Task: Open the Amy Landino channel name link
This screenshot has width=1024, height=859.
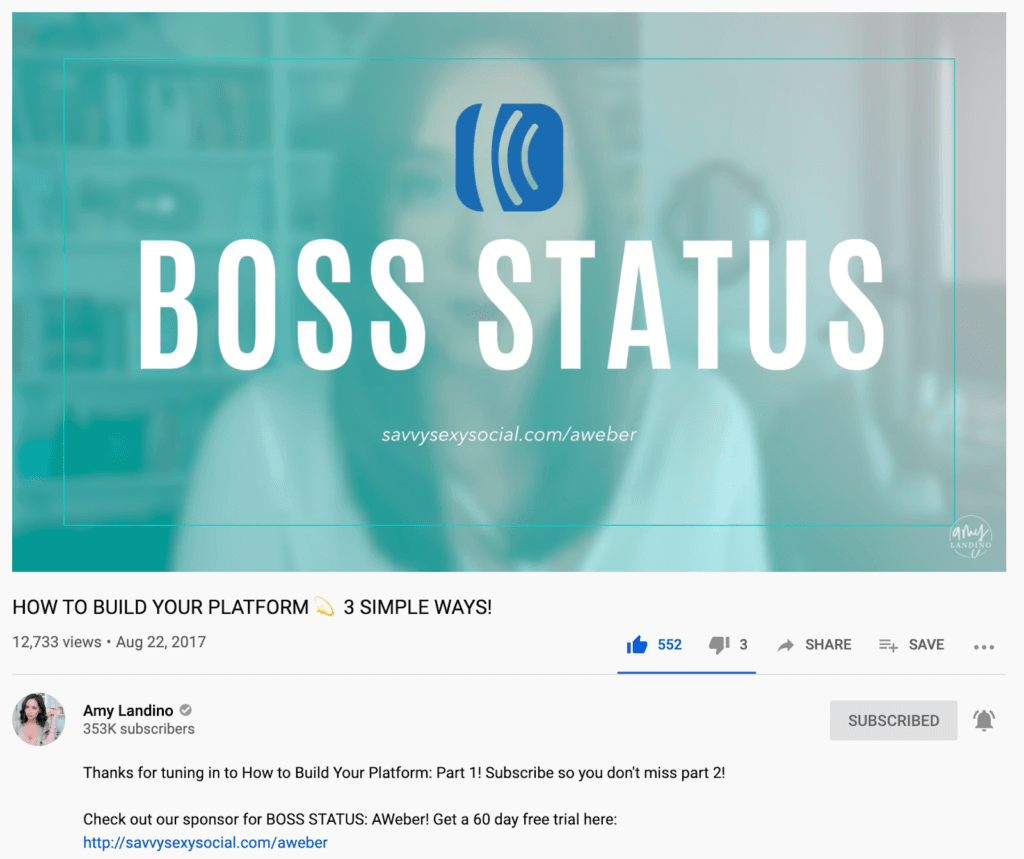Action: (x=128, y=710)
